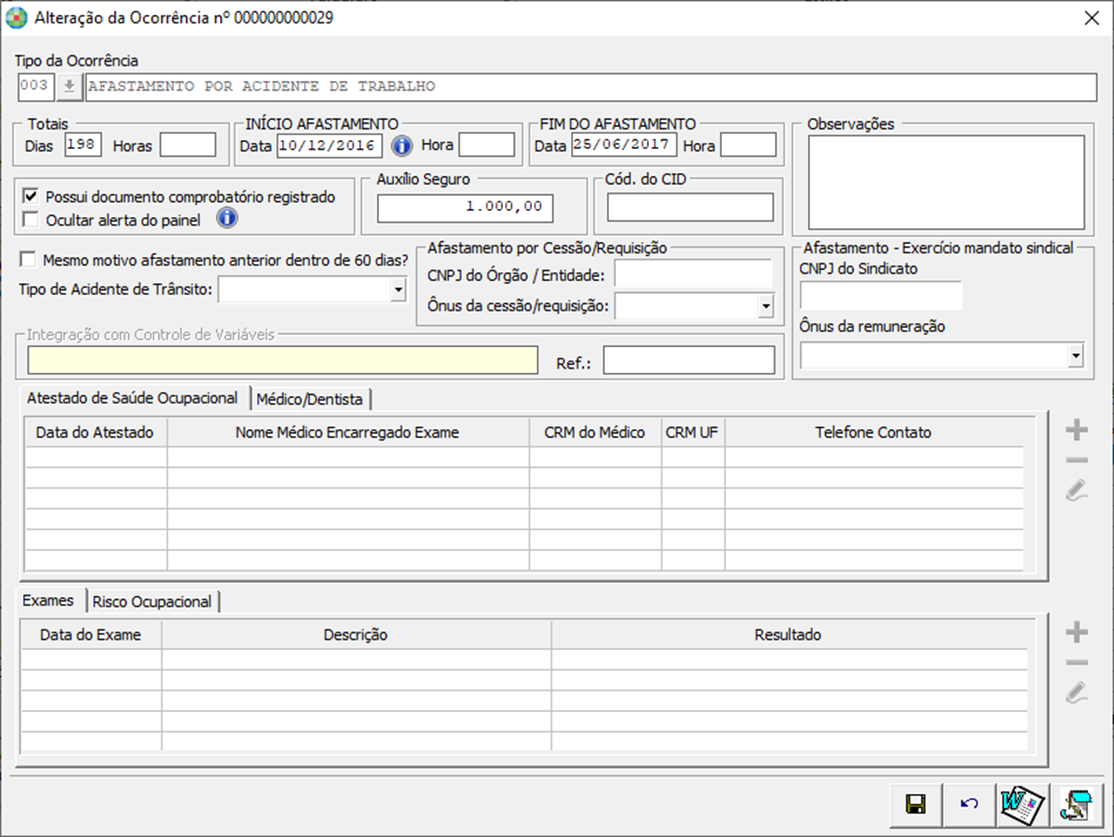
Task: Edit row in Atestado de Saúde Ocupacional table
Action: pyautogui.click(x=1076, y=490)
